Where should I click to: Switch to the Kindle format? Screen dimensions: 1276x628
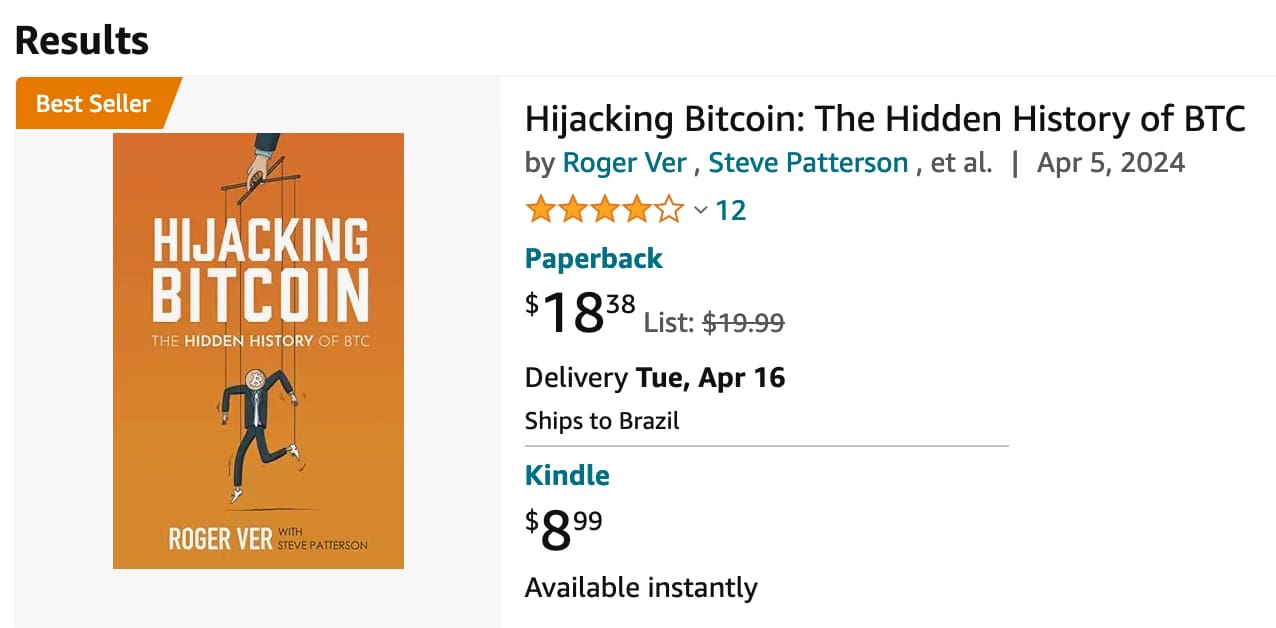(567, 475)
